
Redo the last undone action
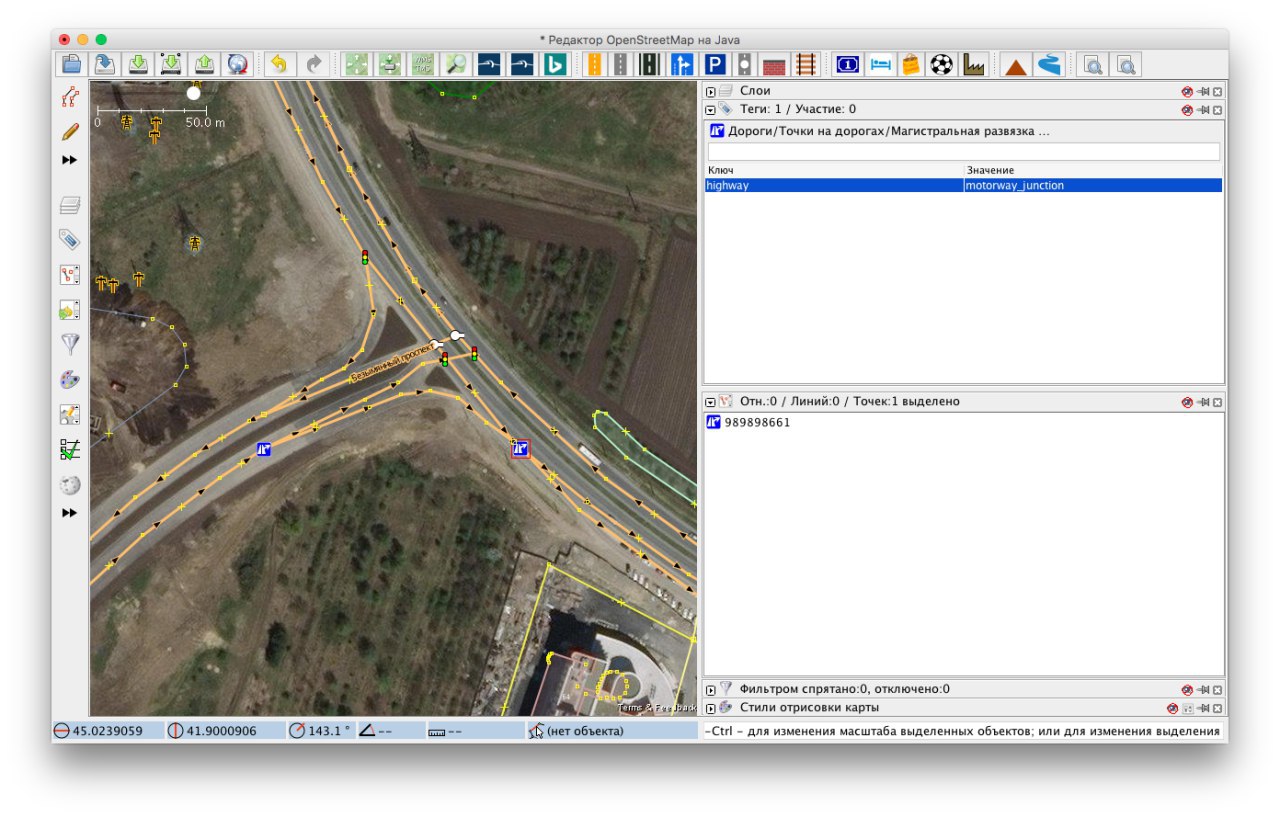(x=314, y=65)
